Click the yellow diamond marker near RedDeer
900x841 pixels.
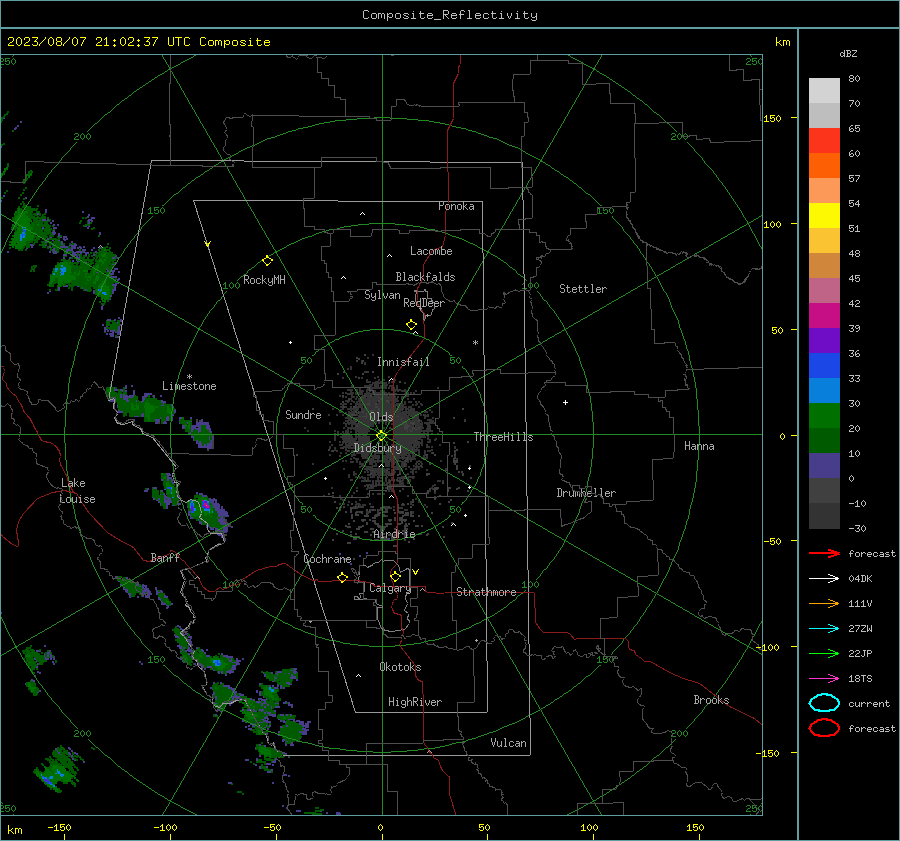pos(411,325)
